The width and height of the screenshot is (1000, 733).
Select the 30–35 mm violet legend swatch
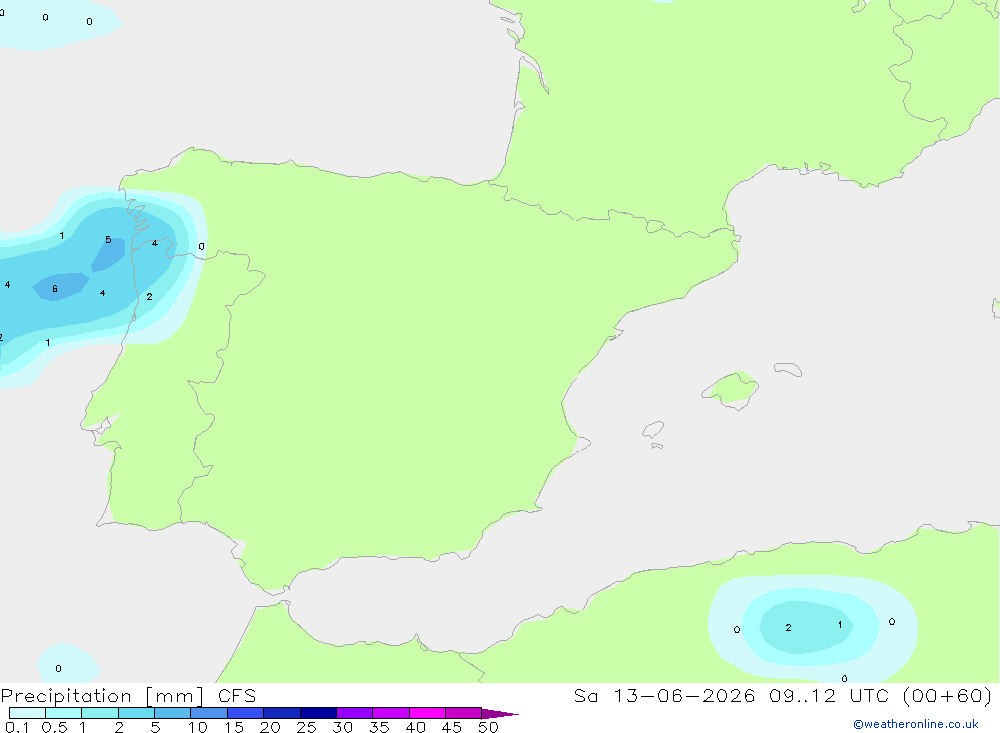click(354, 713)
